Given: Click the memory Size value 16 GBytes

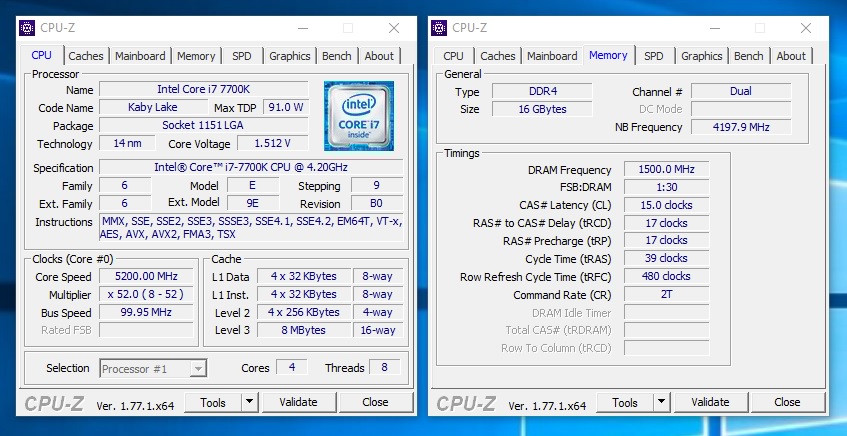Looking at the screenshot, I should coord(542,109).
